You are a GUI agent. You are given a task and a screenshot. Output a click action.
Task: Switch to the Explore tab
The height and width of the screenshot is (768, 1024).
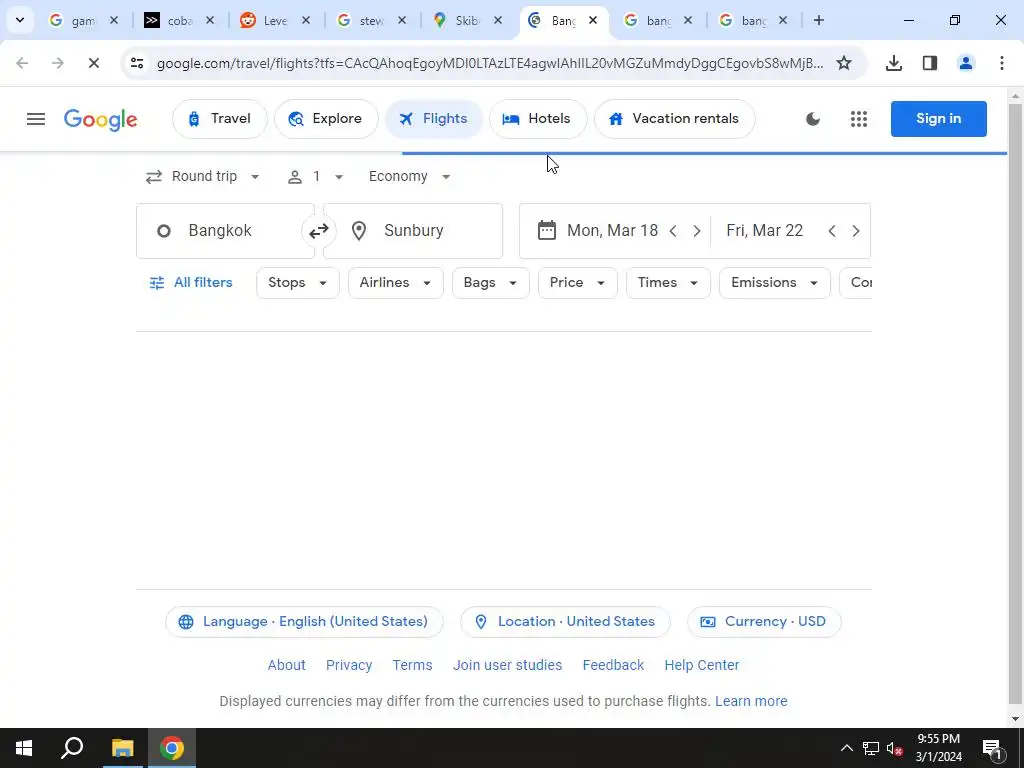(x=326, y=119)
